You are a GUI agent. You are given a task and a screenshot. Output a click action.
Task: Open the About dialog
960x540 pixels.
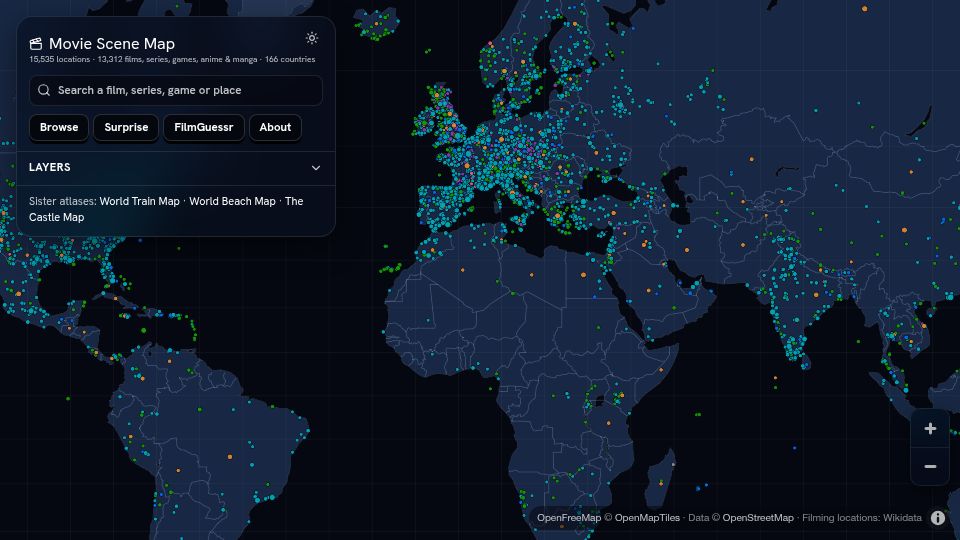[x=275, y=127]
